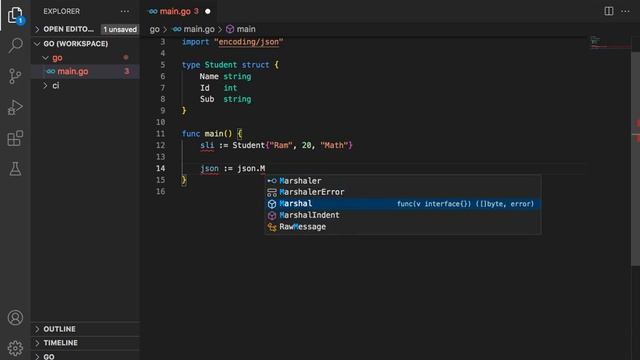Click the main symbol breadcrumb
640x360 pixels.
[x=241, y=29]
